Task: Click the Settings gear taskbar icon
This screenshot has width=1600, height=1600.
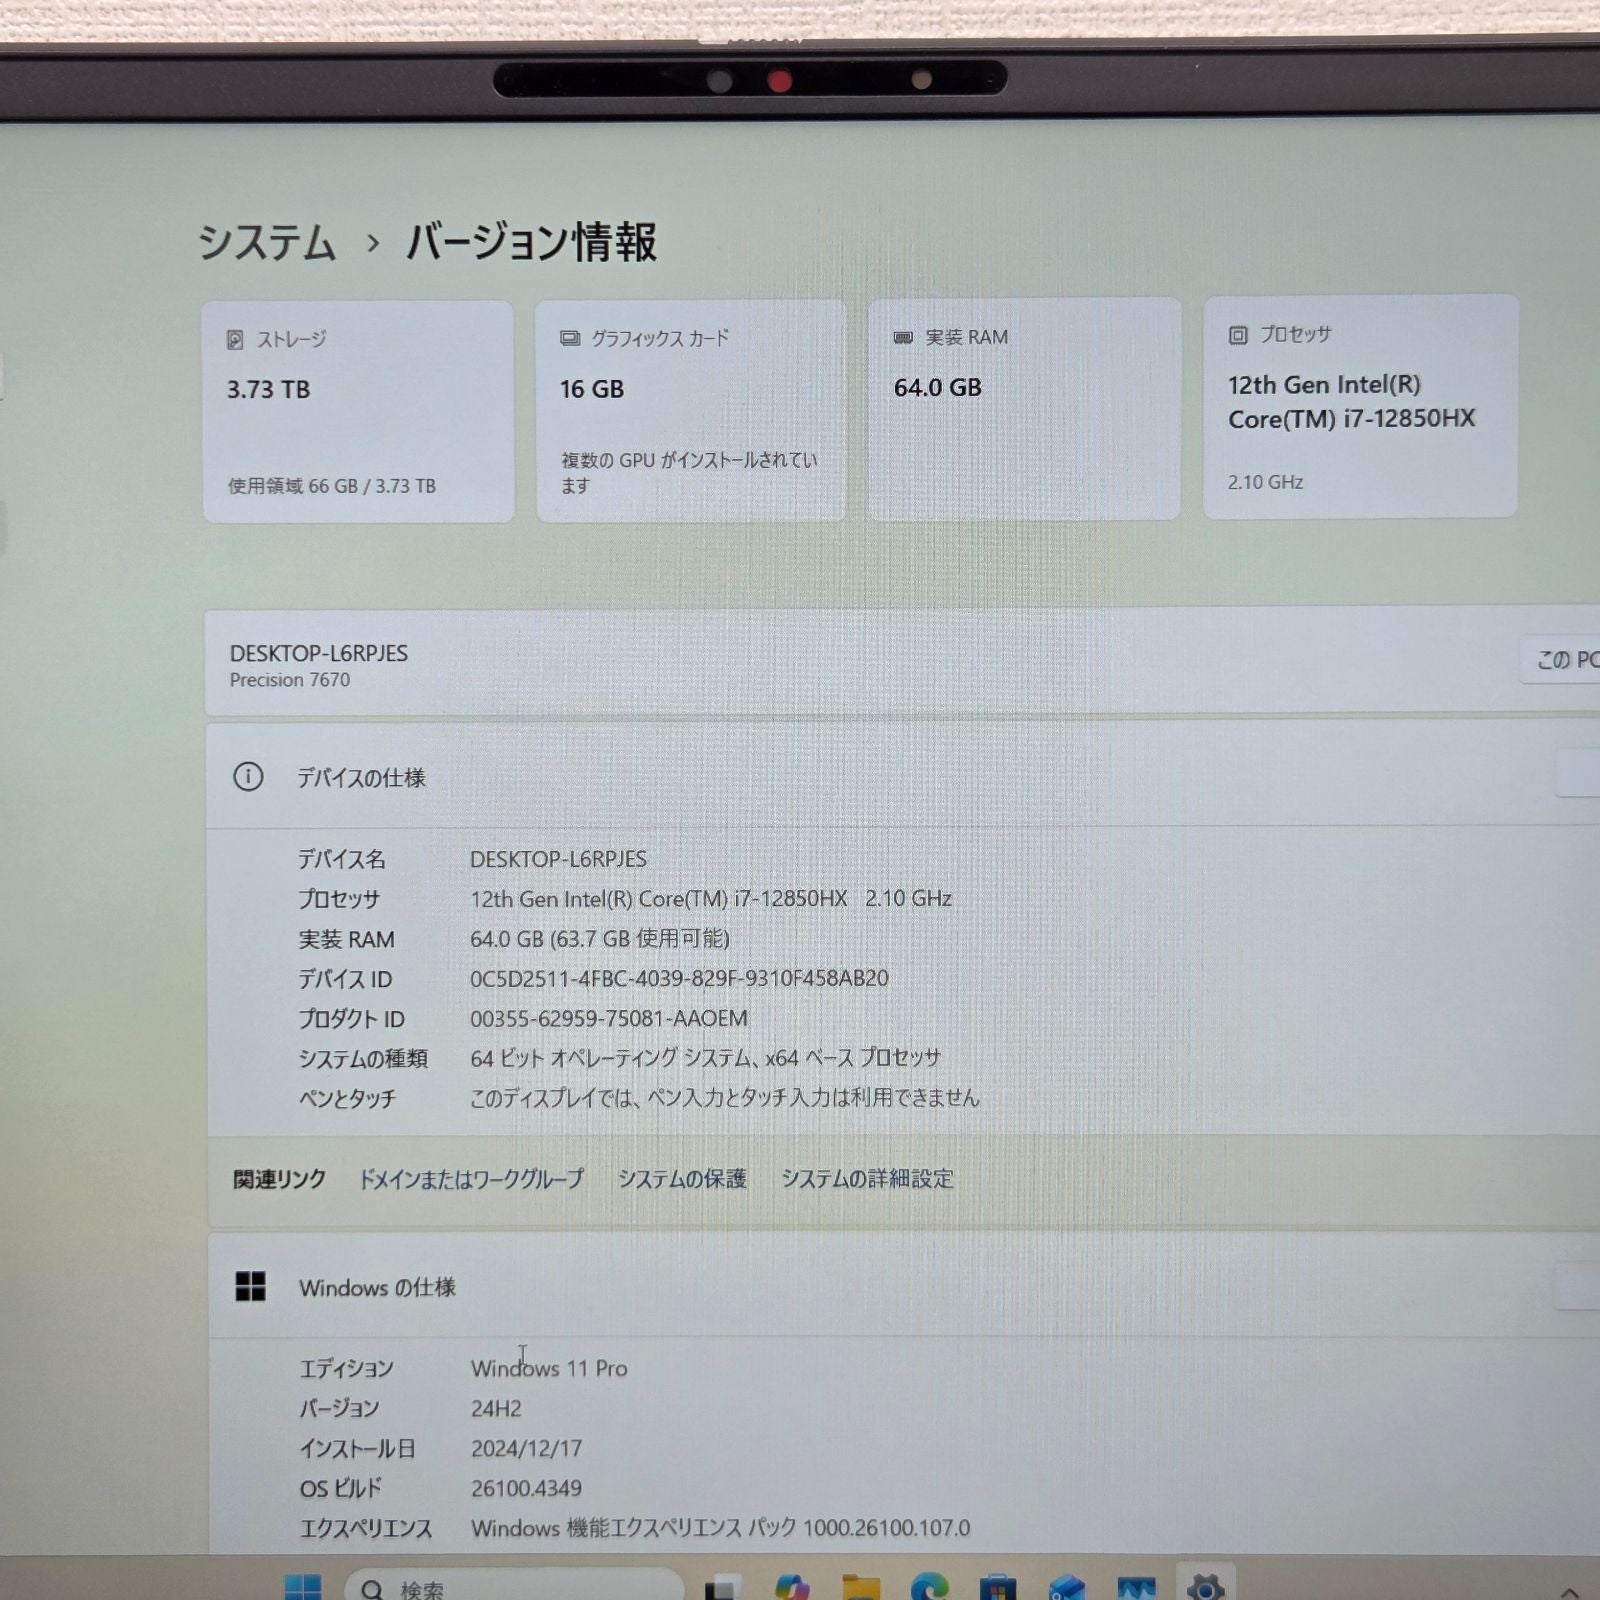Action: point(1205,1587)
